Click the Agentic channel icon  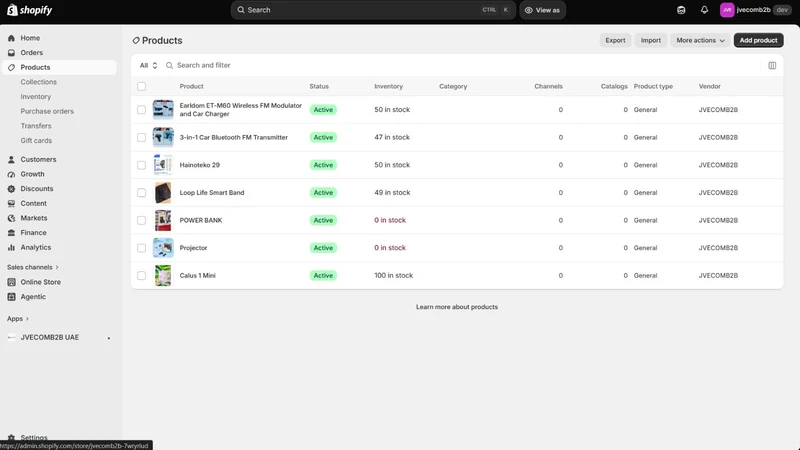(11, 297)
